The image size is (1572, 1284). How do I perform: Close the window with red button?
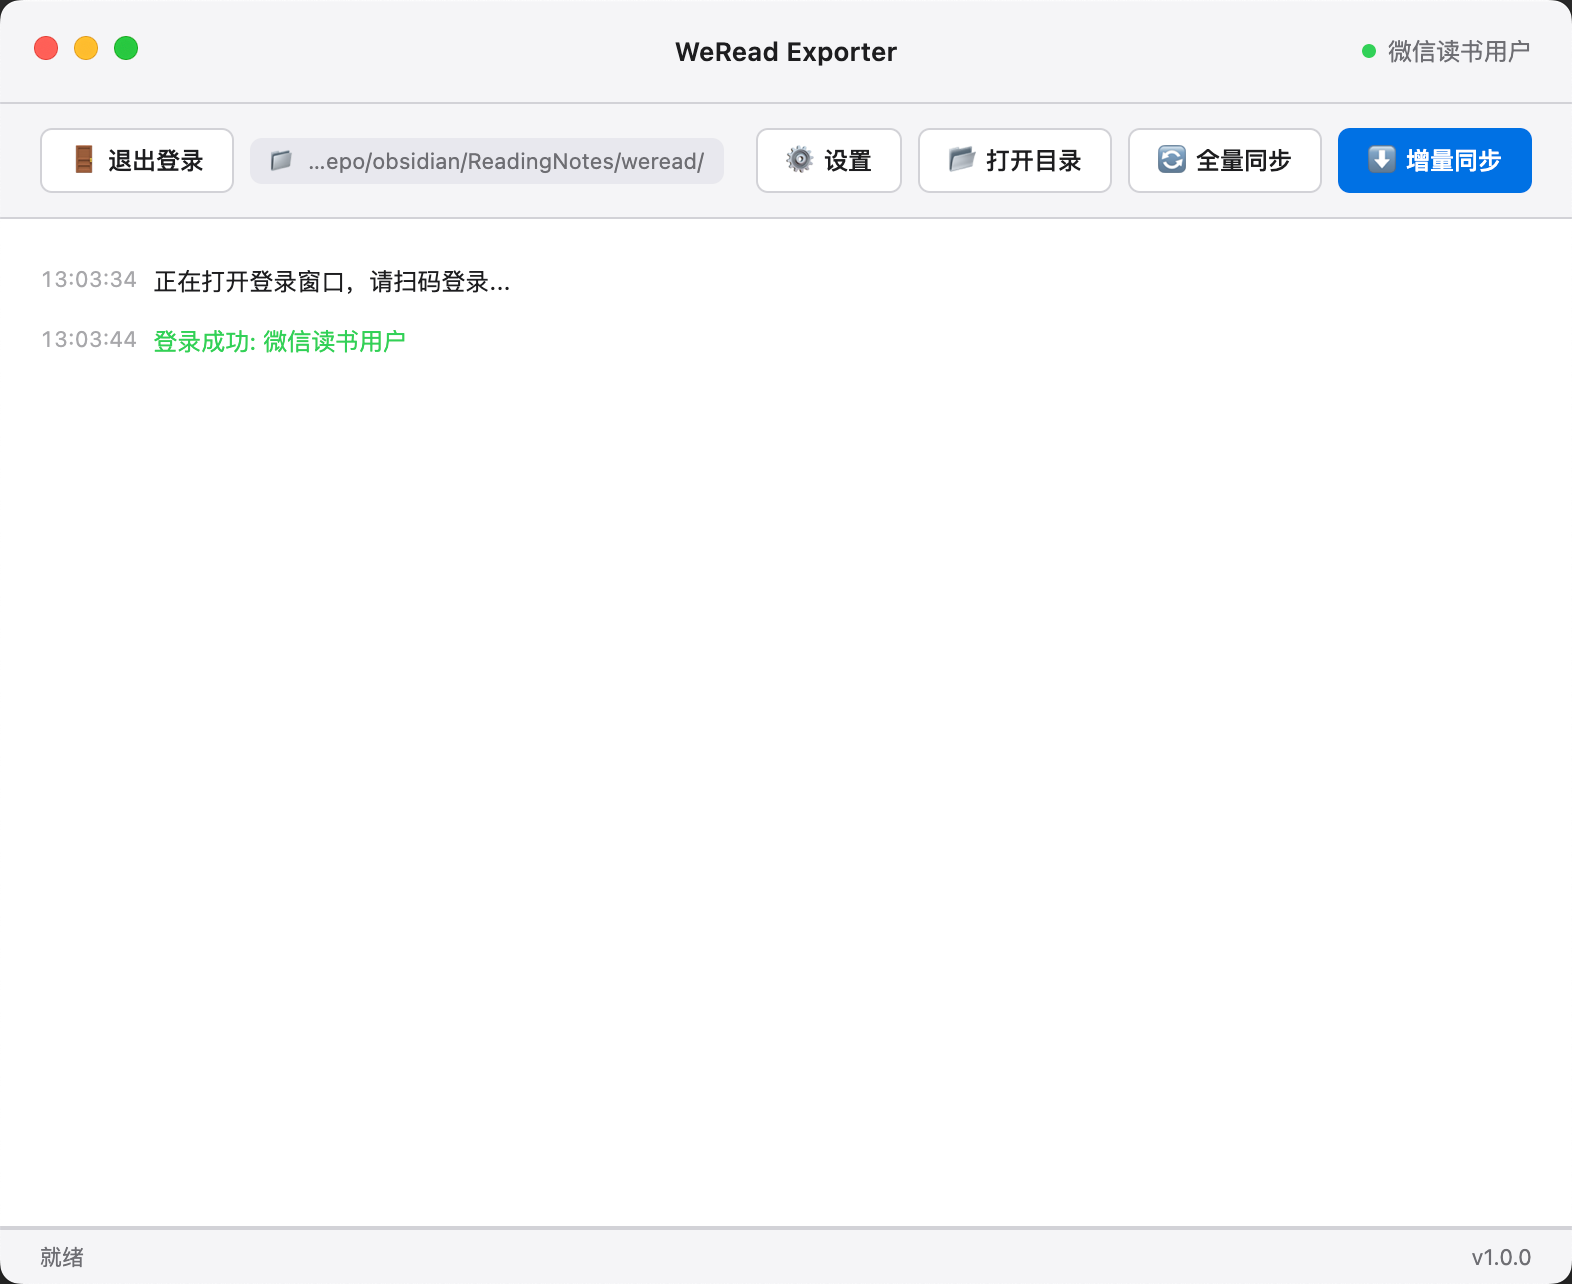(46, 48)
